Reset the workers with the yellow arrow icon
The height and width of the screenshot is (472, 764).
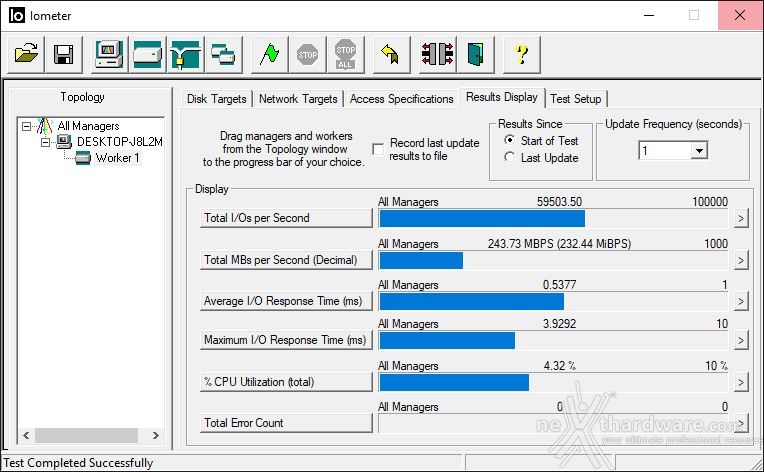(391, 54)
